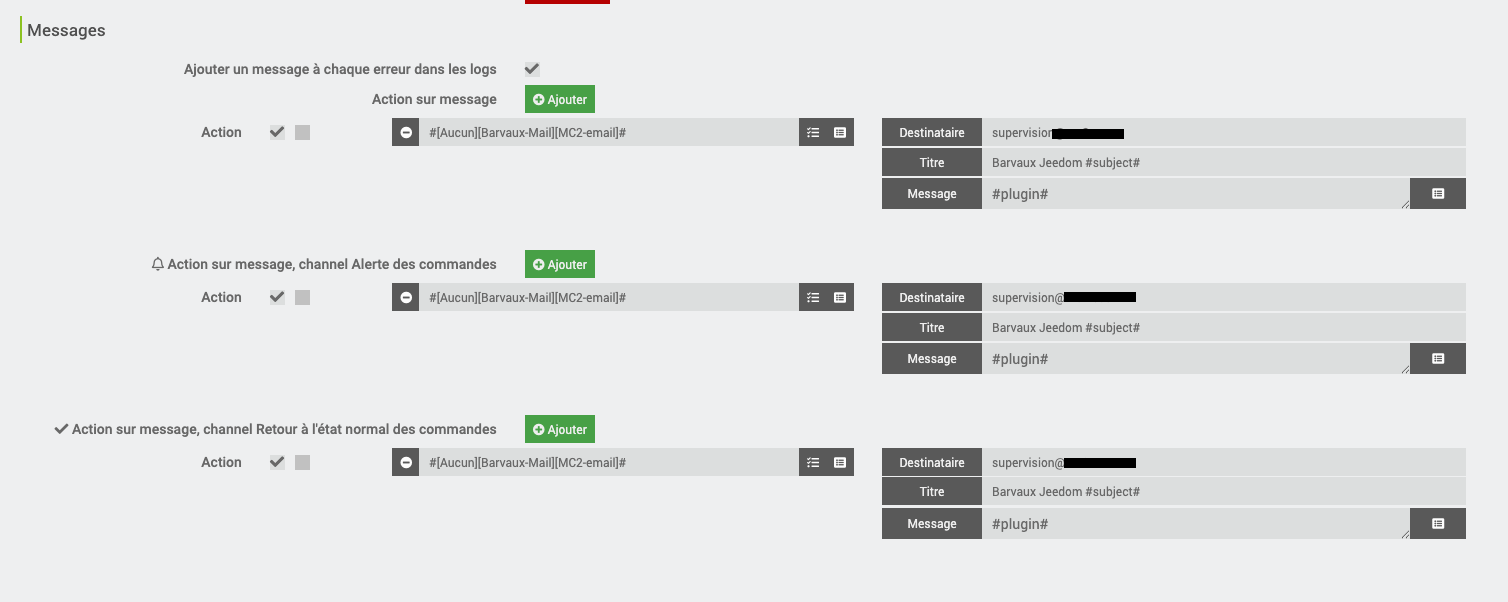Toggle 'Ajouter un message à chaque erreur dans les logs'

pos(532,69)
